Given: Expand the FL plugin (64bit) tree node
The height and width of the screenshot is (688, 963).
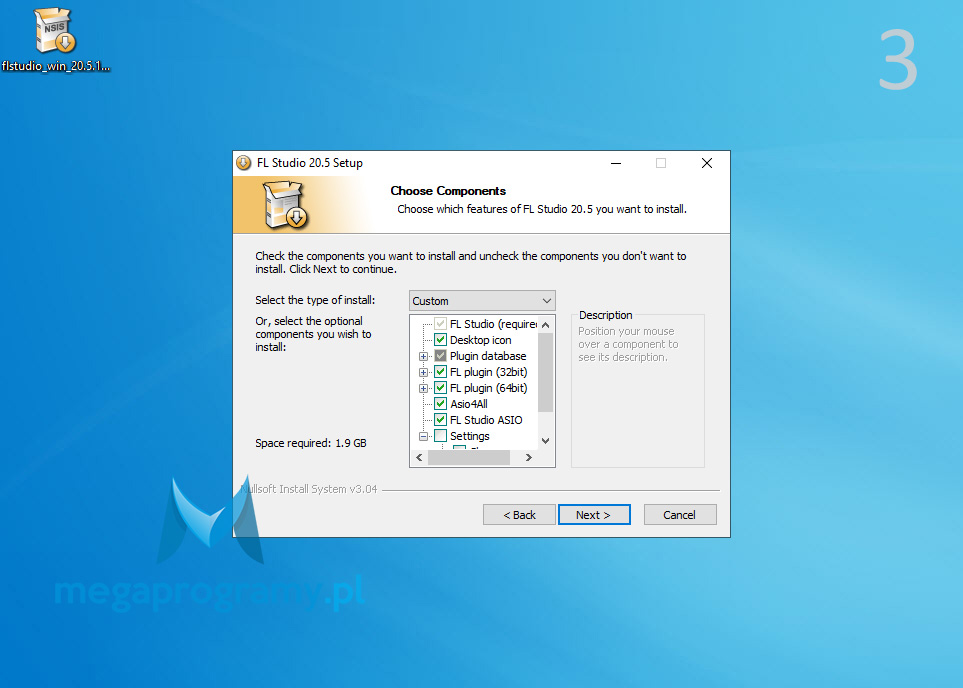Looking at the screenshot, I should click(x=423, y=388).
